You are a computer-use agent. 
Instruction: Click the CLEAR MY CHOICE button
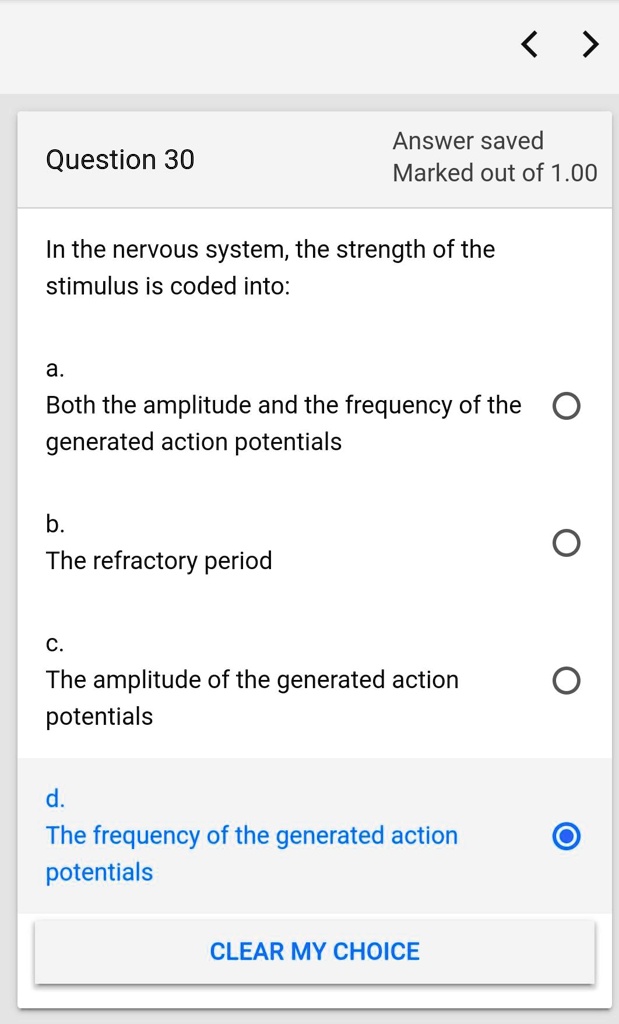tap(314, 950)
